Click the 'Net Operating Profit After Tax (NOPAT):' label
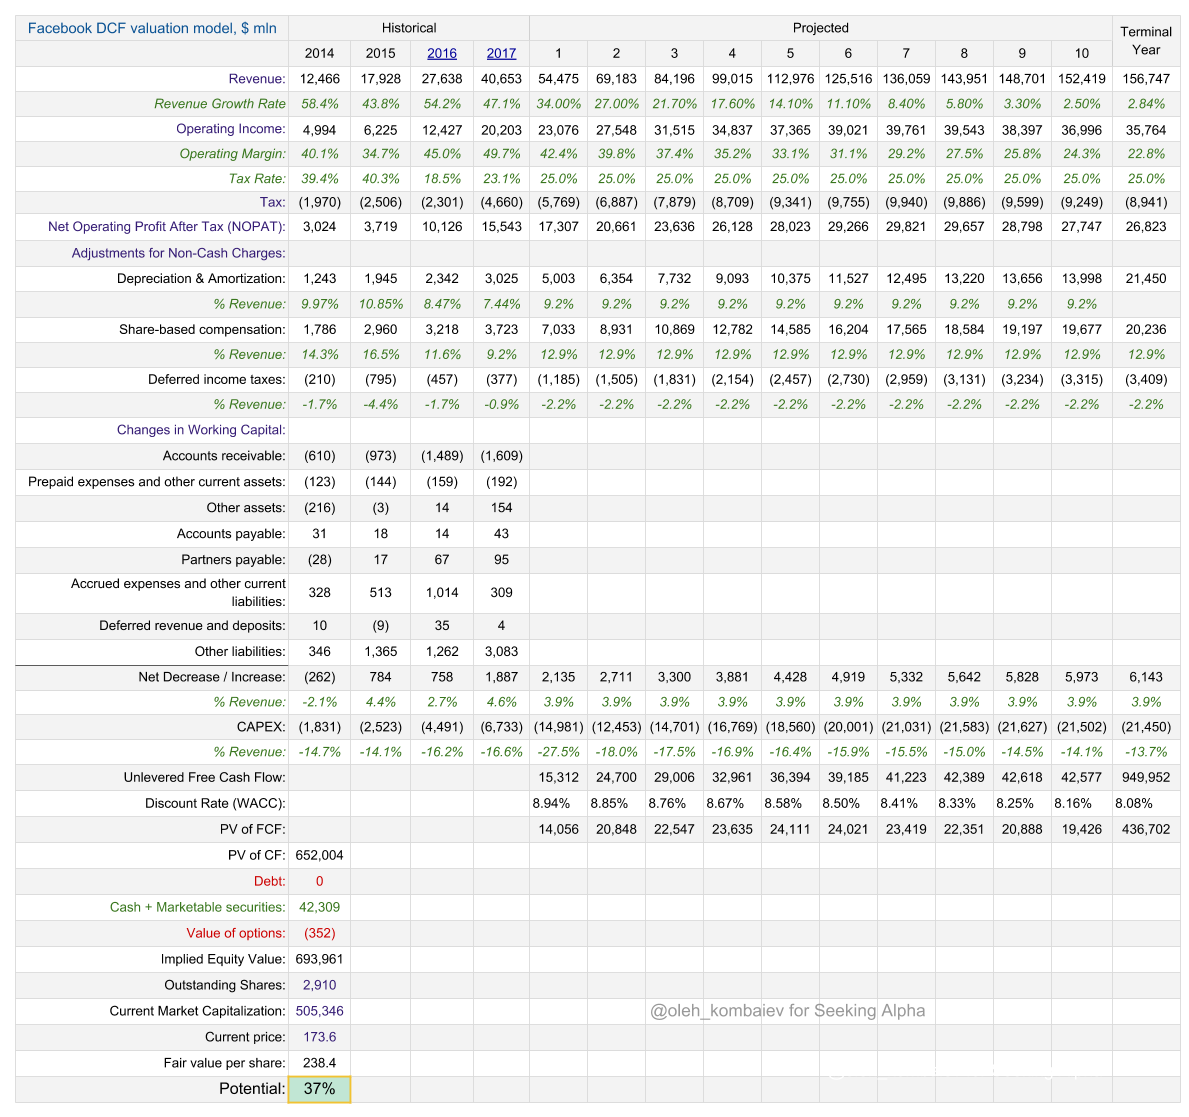 pos(167,227)
